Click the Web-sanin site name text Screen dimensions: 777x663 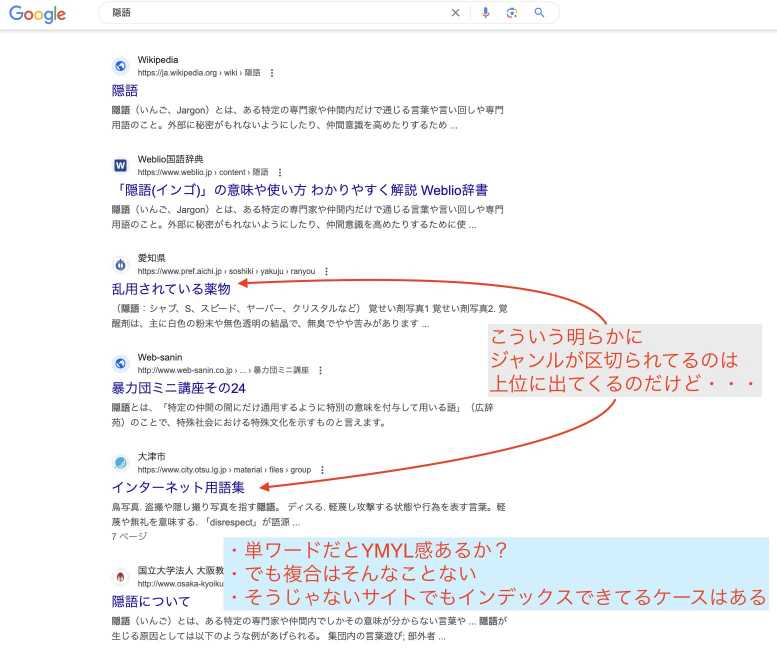[x=160, y=357]
